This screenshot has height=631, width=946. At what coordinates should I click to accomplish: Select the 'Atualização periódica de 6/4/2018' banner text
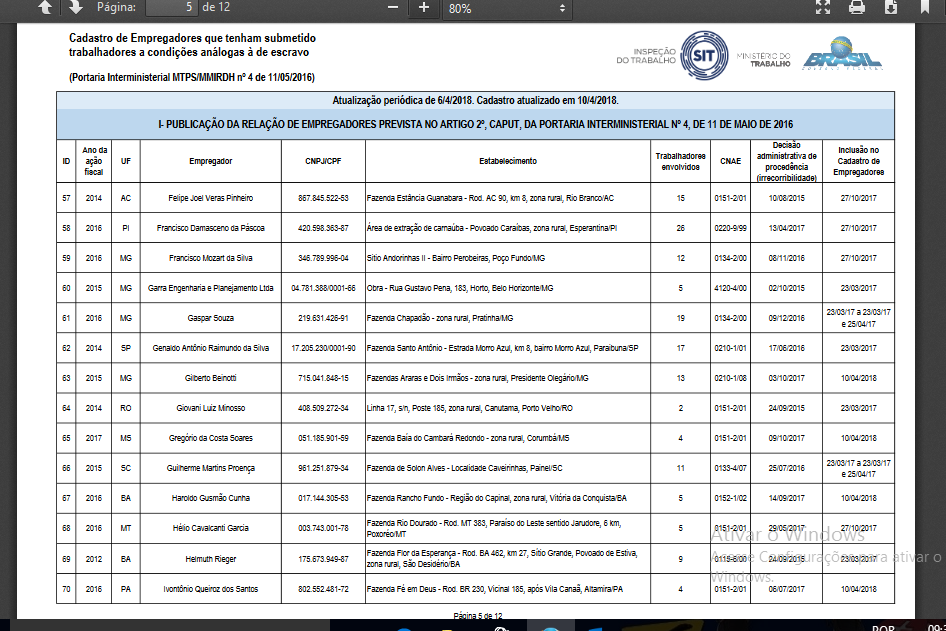point(475,101)
